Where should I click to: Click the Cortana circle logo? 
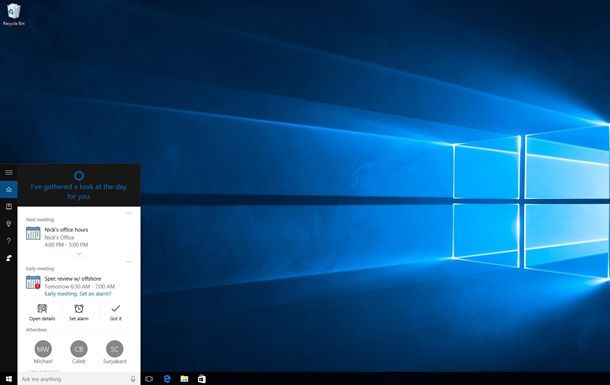[x=79, y=176]
